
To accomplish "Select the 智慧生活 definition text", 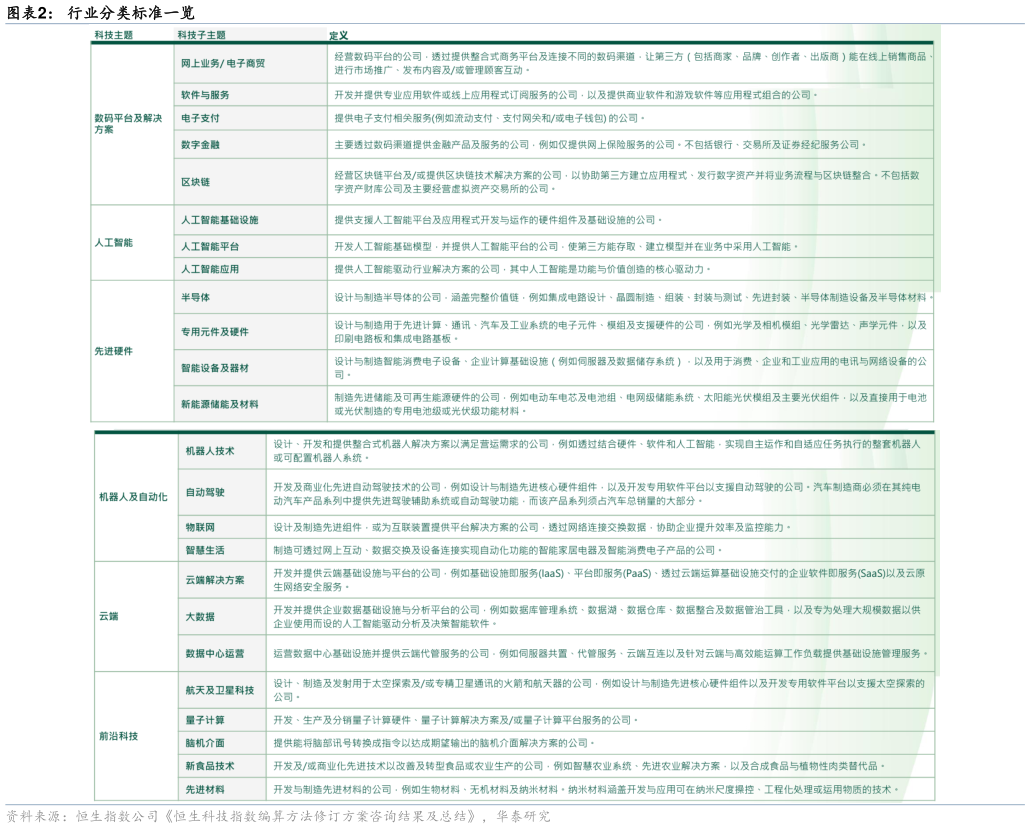I will pos(498,550).
